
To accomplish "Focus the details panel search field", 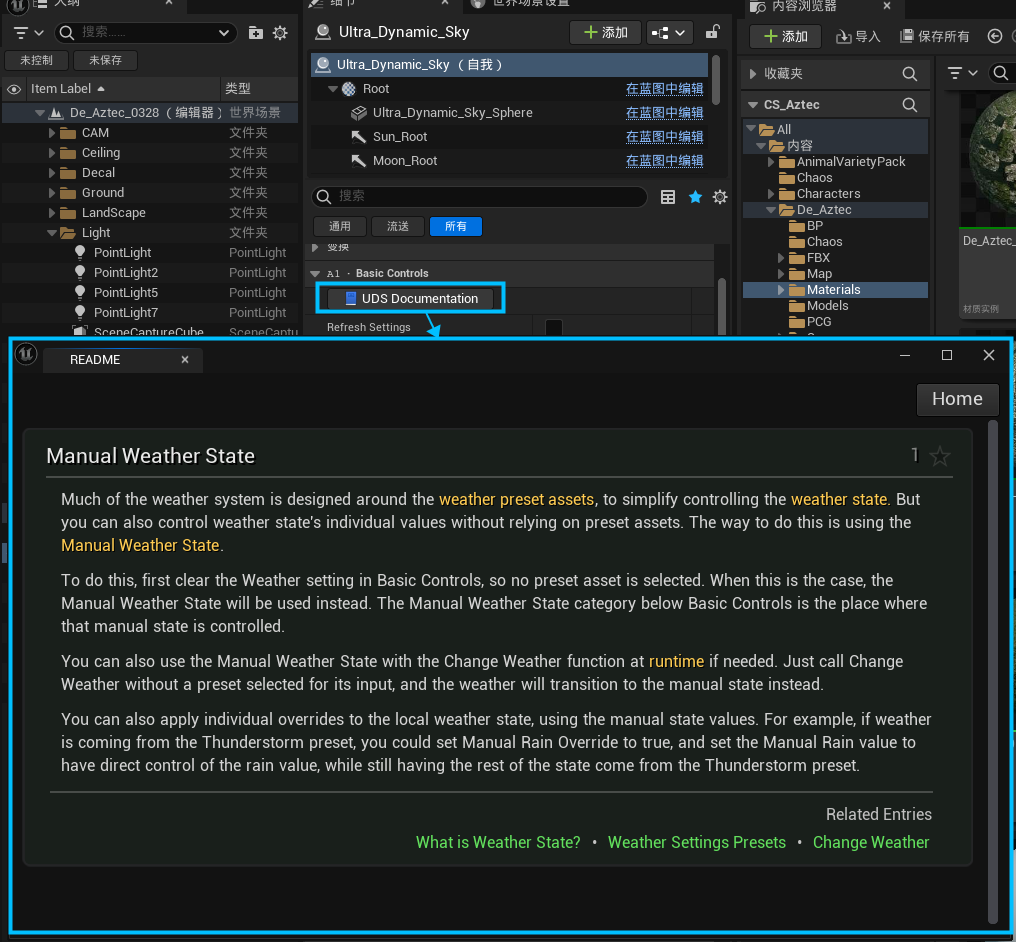I will pos(479,196).
